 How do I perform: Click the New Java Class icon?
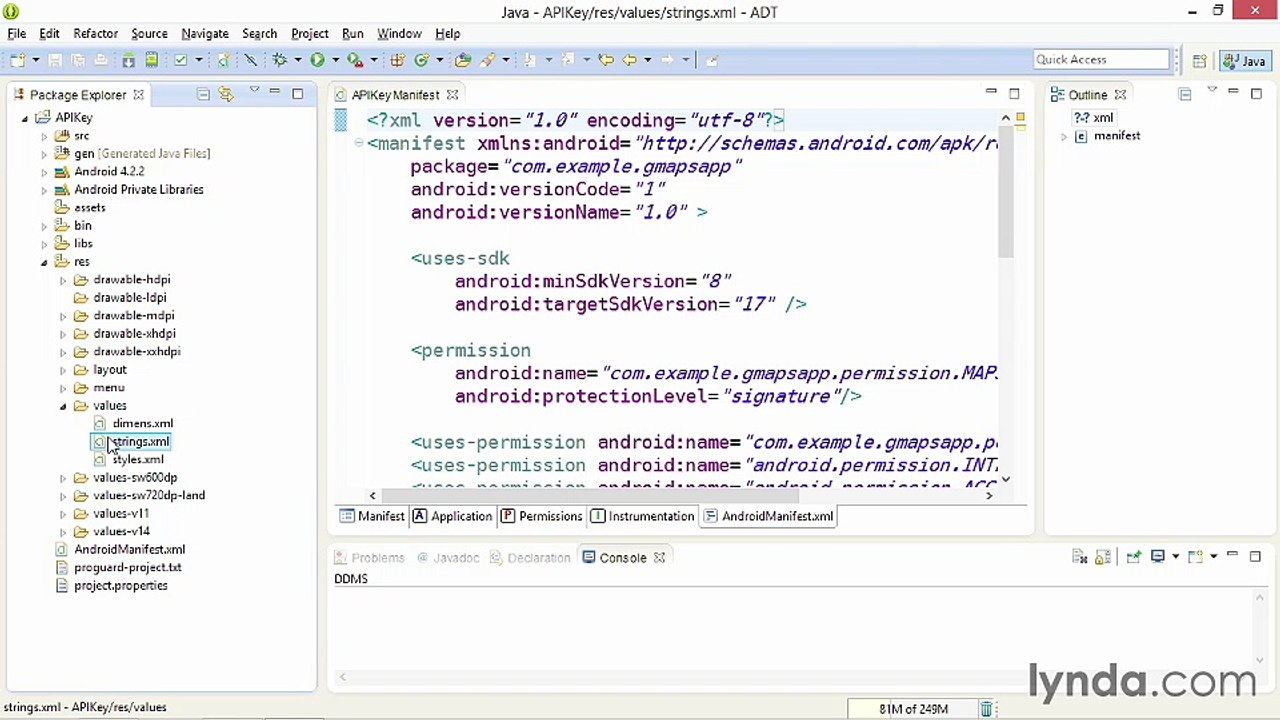(421, 60)
